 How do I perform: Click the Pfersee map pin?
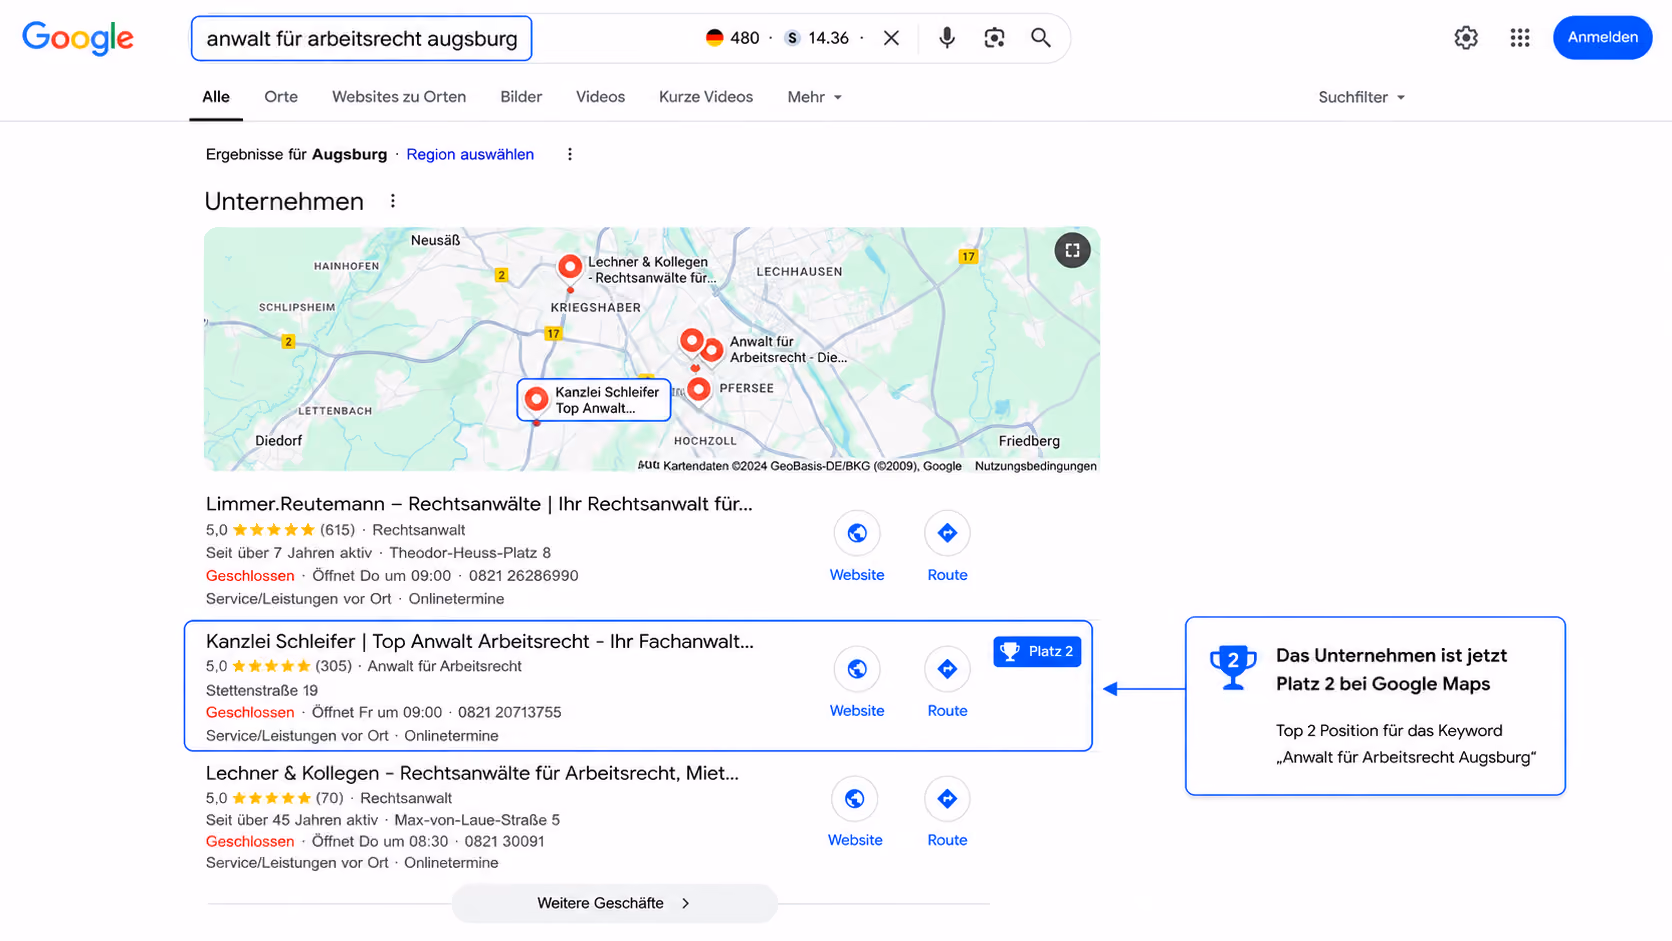(699, 389)
